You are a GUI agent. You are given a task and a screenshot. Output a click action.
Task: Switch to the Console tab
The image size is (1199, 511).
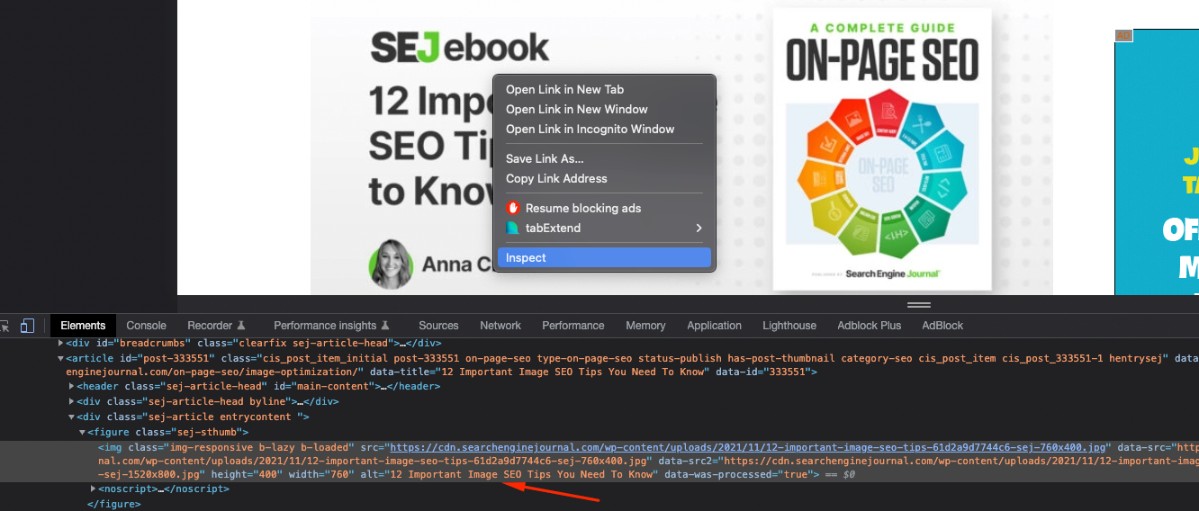pyautogui.click(x=146, y=326)
